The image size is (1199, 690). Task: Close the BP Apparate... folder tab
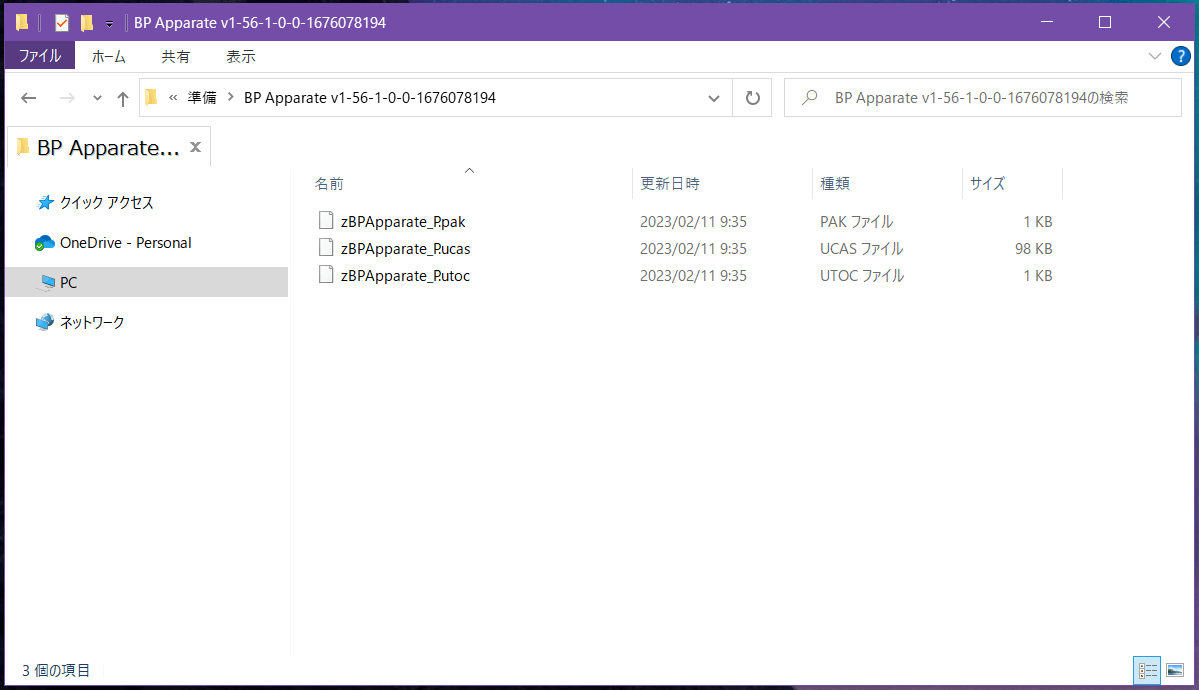(x=196, y=147)
